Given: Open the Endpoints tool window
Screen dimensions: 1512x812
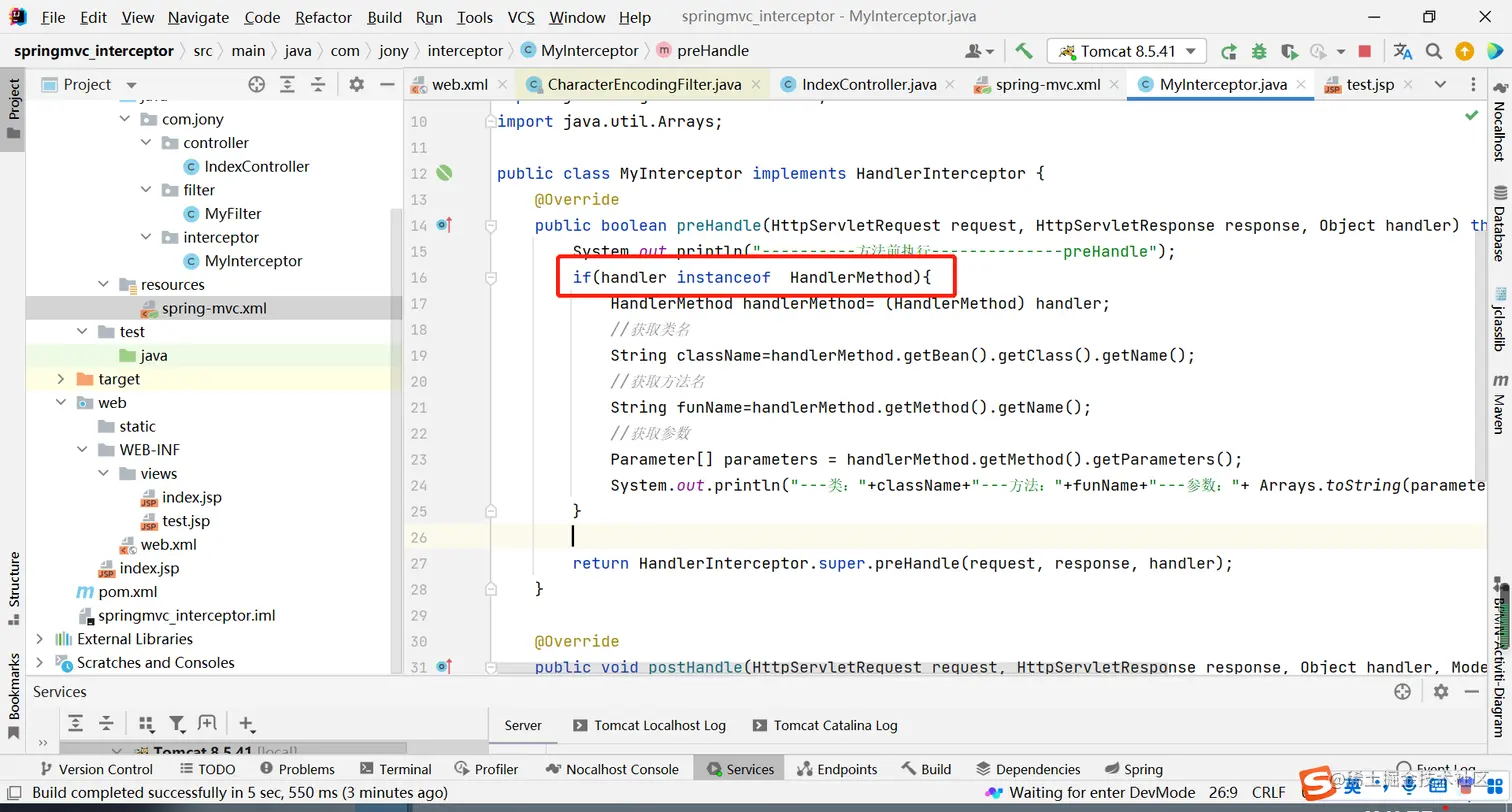Looking at the screenshot, I should point(835,769).
